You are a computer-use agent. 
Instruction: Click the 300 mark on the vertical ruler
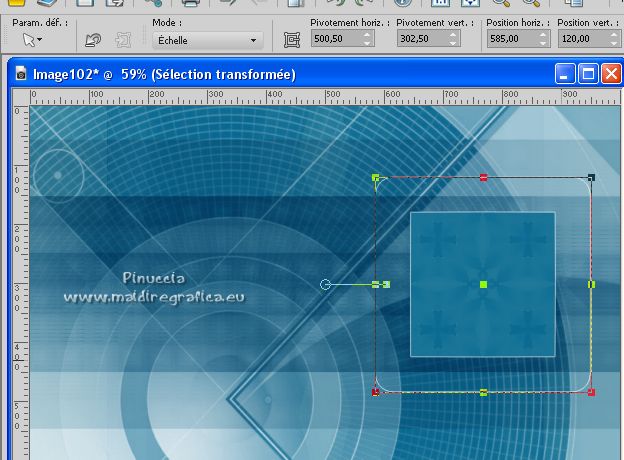(x=17, y=297)
